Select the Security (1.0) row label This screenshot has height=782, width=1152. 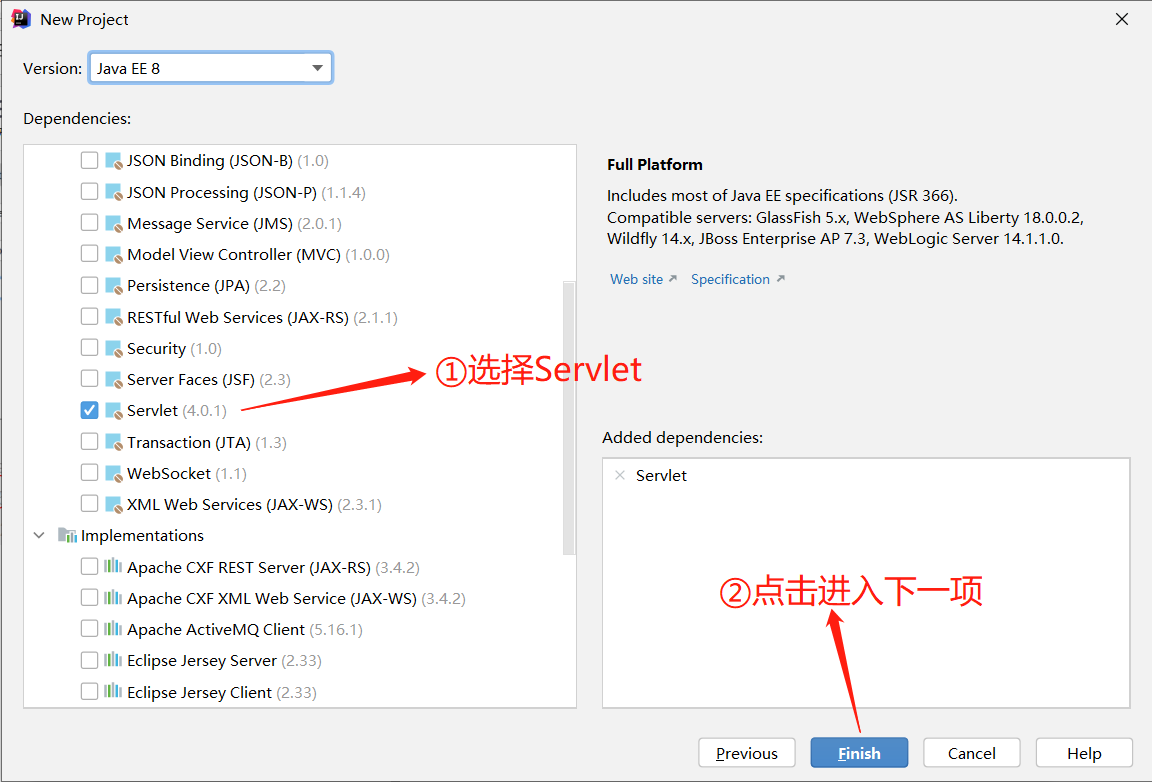174,348
